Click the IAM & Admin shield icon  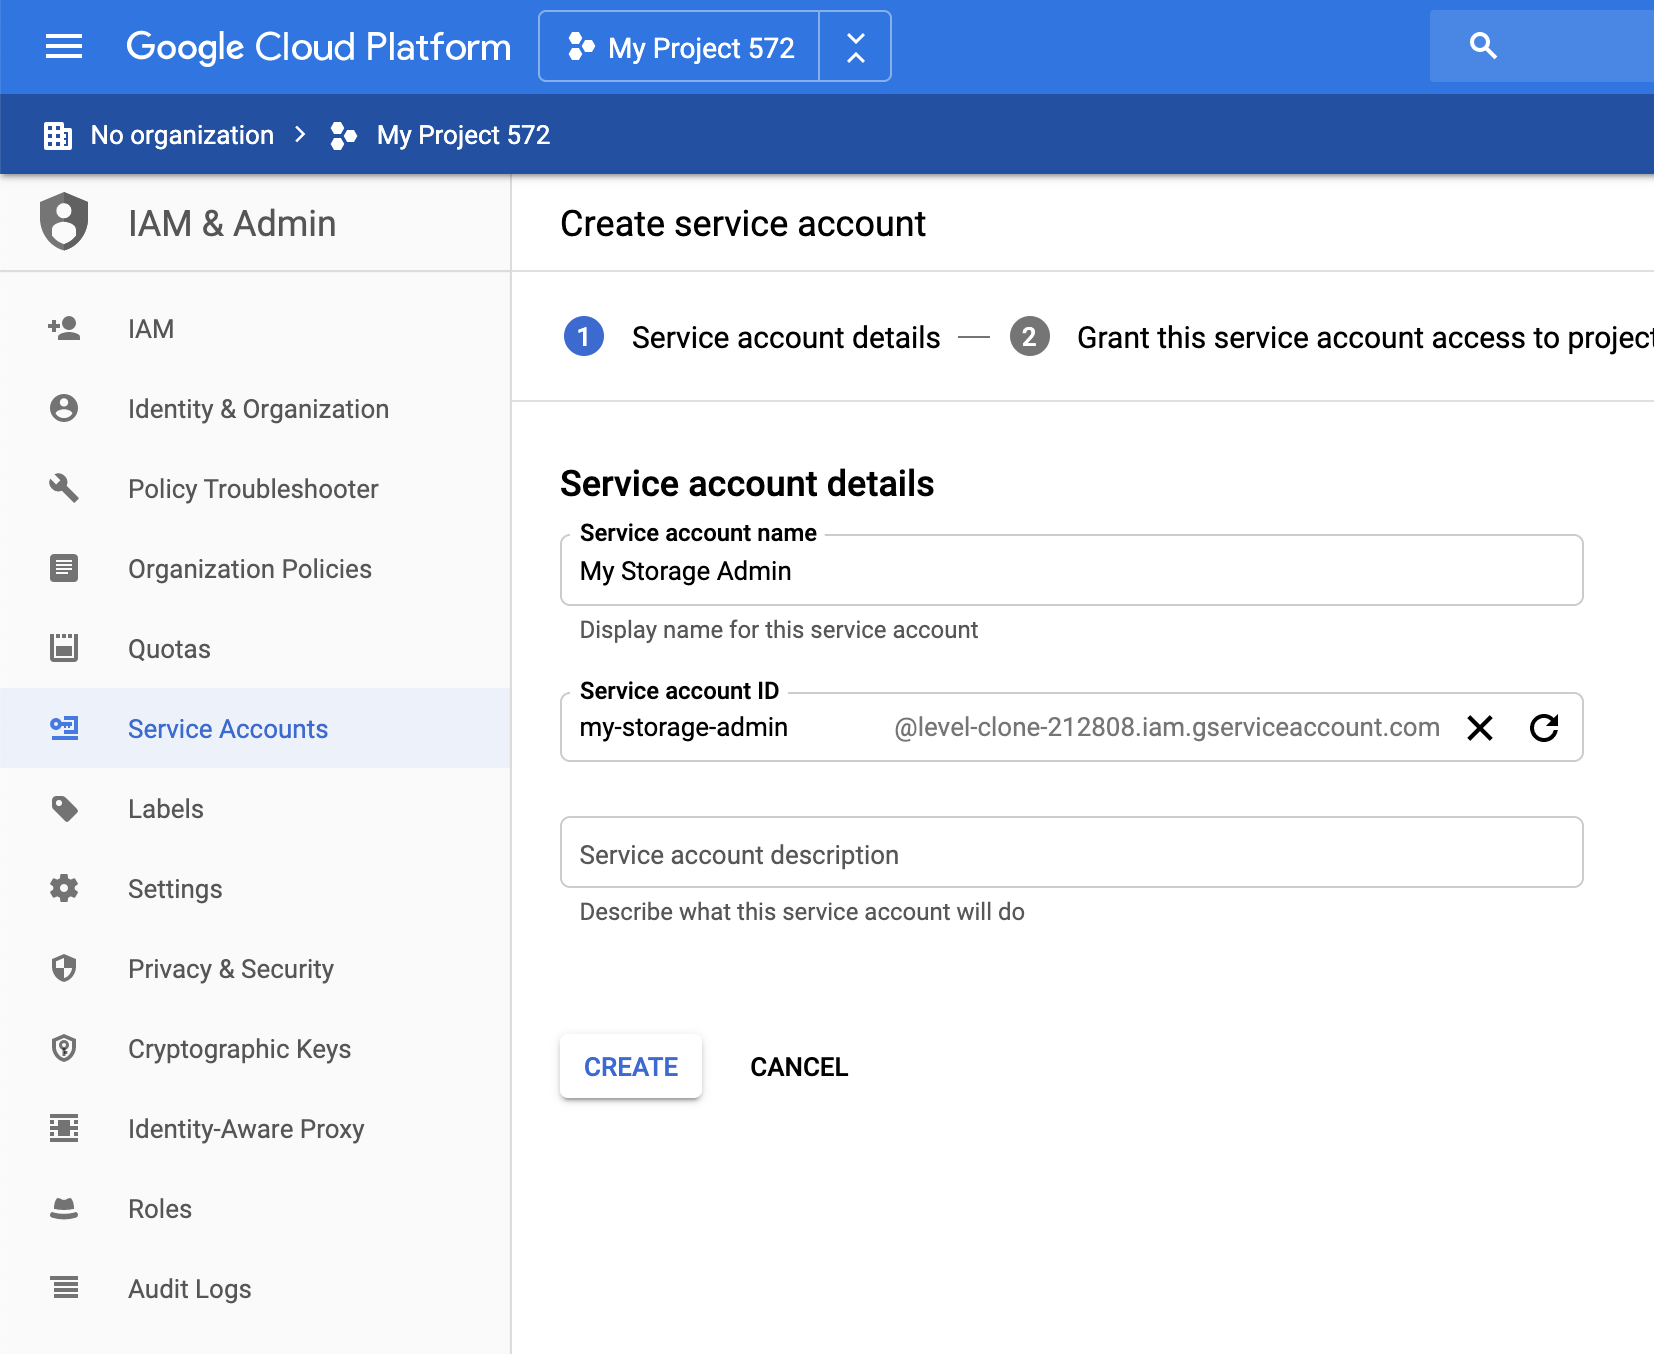(x=64, y=222)
